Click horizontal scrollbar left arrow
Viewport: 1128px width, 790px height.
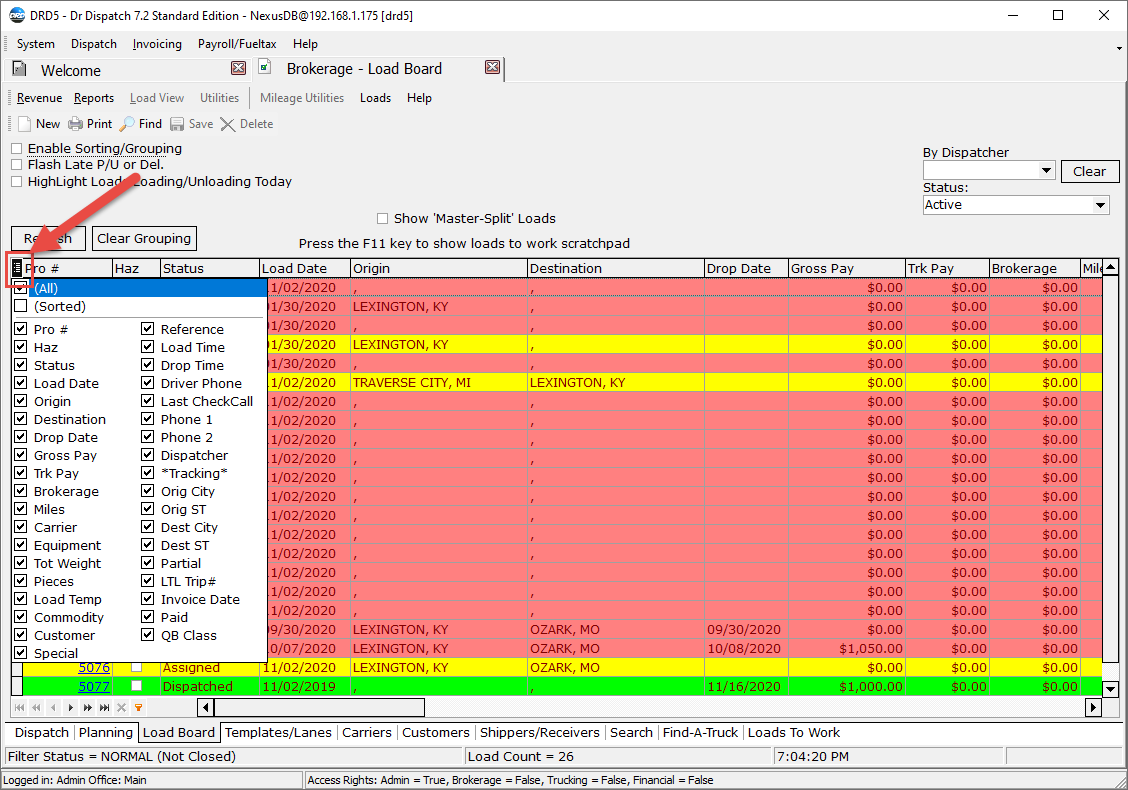(x=206, y=708)
